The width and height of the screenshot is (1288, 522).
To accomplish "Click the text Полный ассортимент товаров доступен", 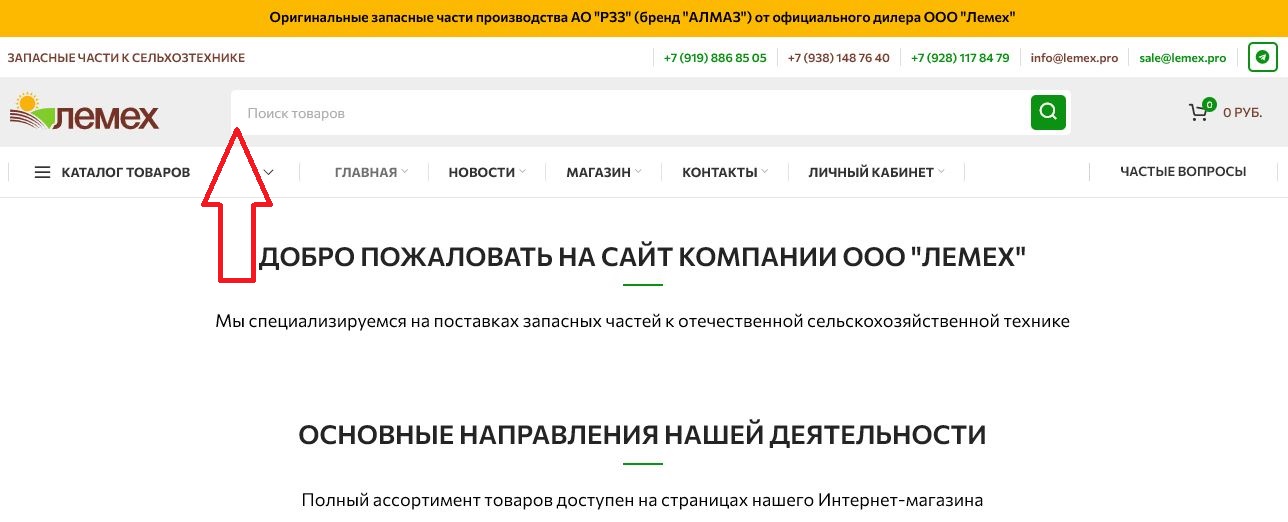I will pos(642,499).
